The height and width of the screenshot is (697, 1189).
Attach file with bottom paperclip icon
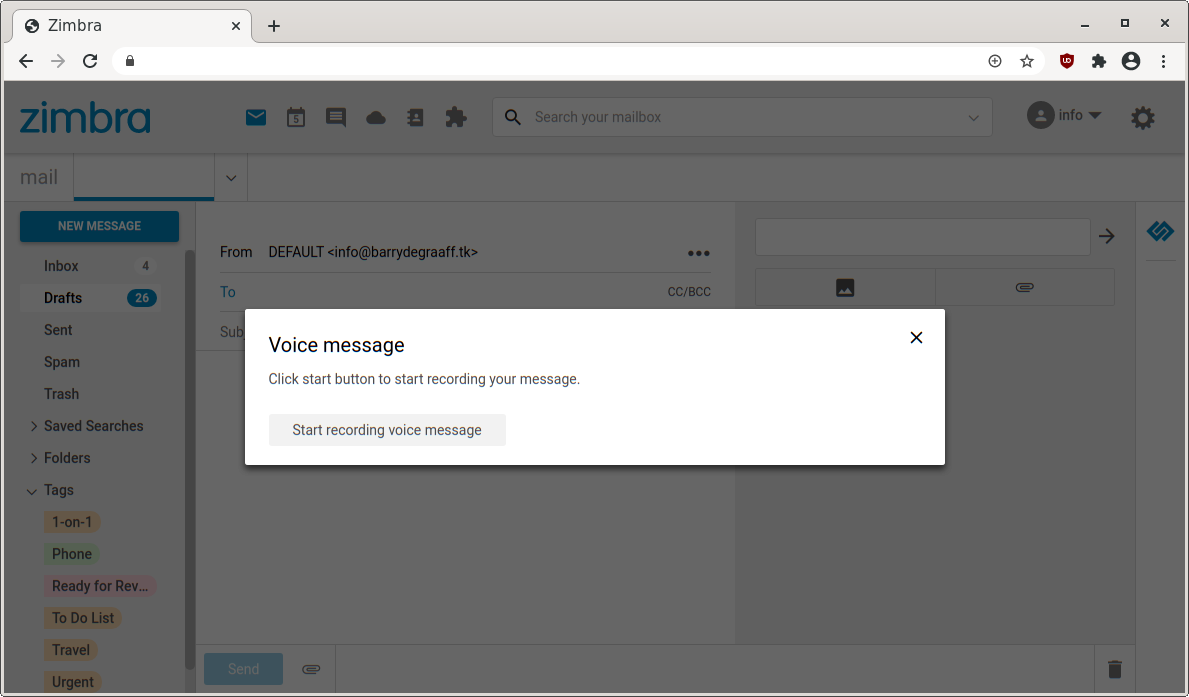(311, 669)
